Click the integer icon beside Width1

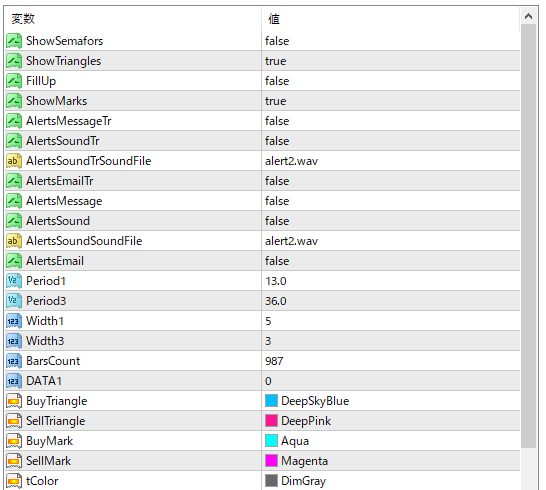[x=14, y=321]
